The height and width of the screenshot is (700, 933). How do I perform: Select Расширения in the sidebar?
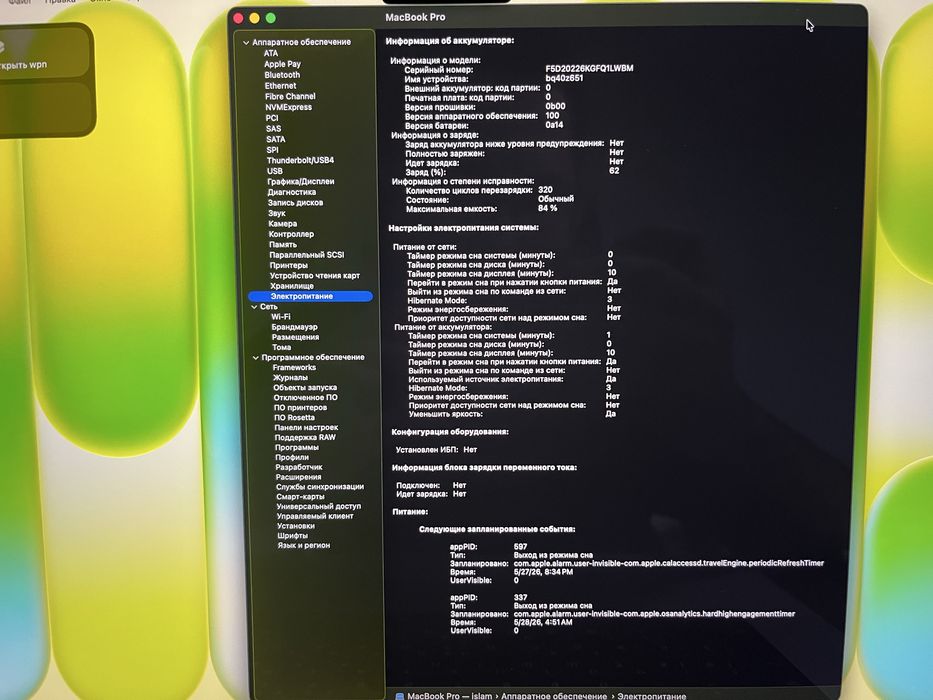(298, 477)
